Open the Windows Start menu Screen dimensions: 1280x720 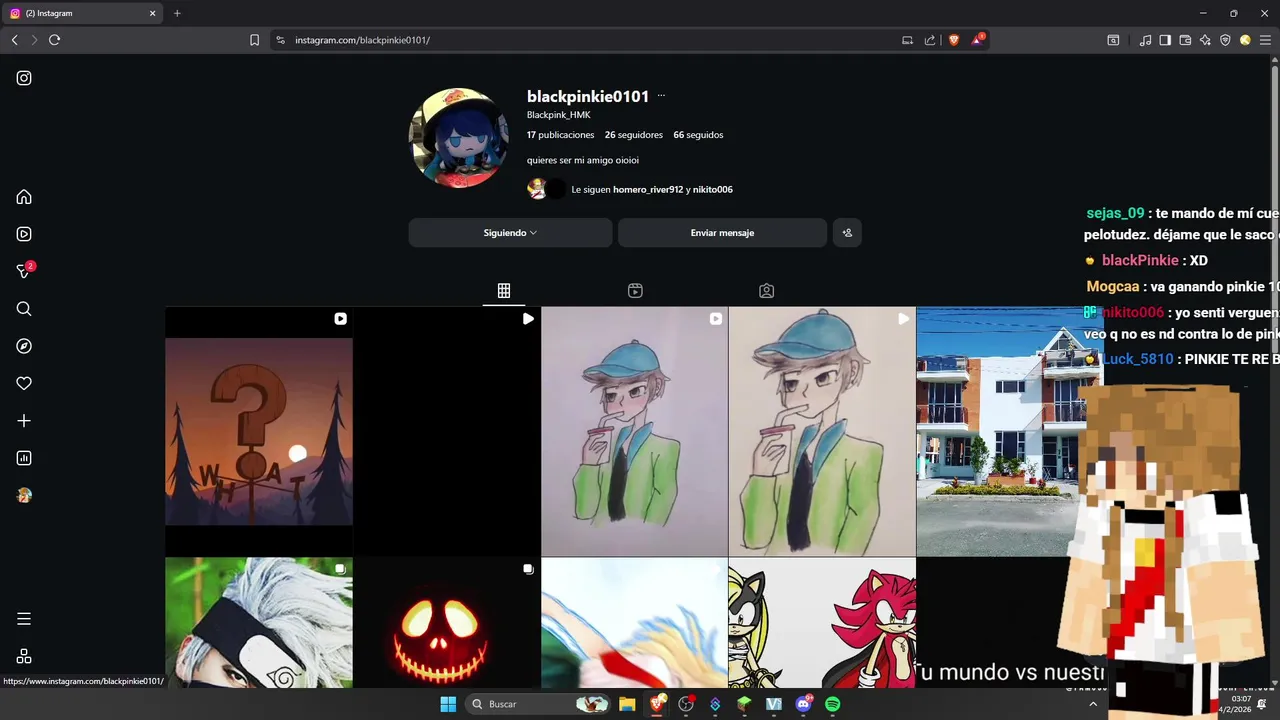(448, 704)
